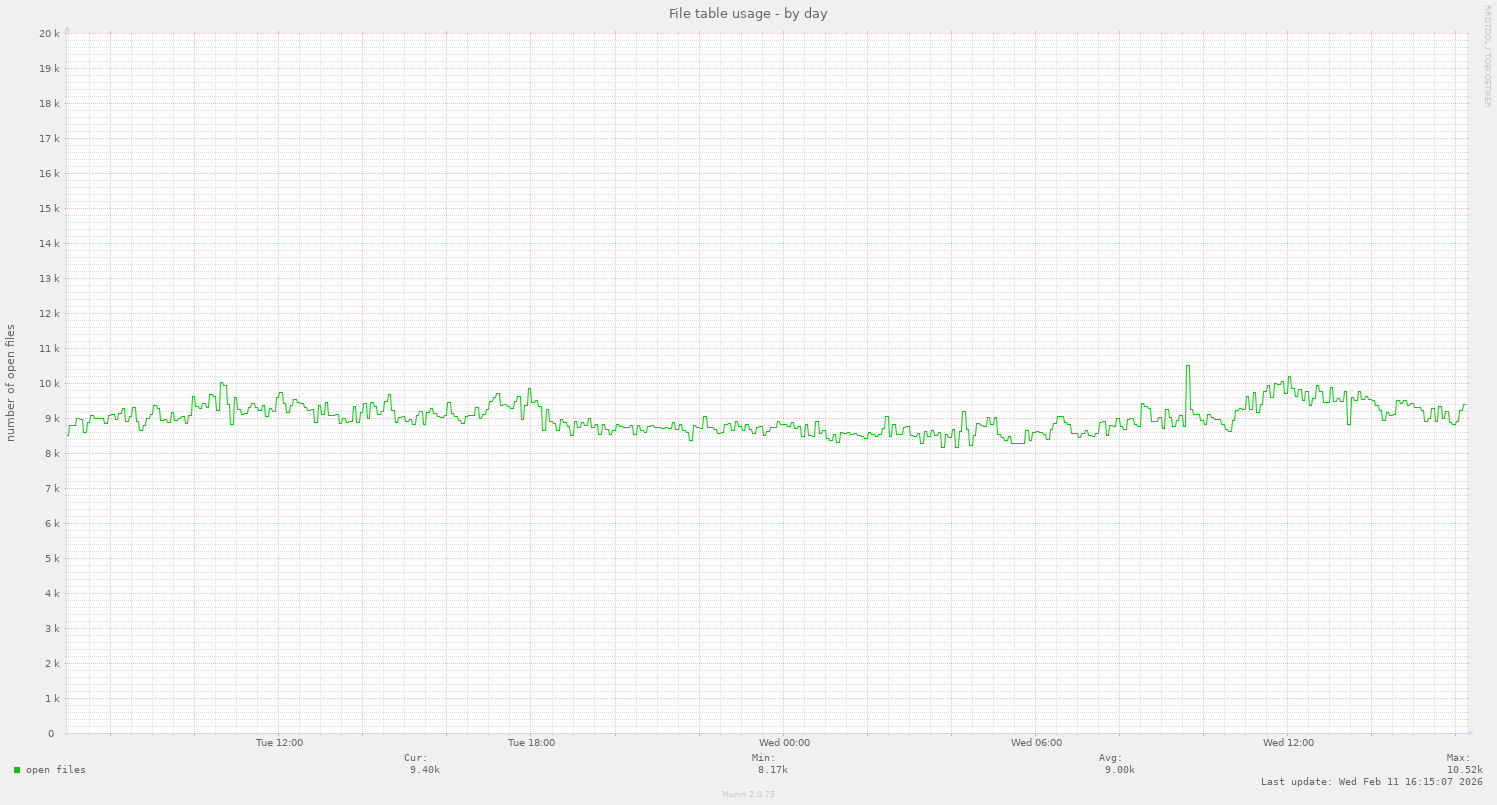Click the Tue 18:00 timestamp label
This screenshot has height=805, width=1497.
(533, 742)
